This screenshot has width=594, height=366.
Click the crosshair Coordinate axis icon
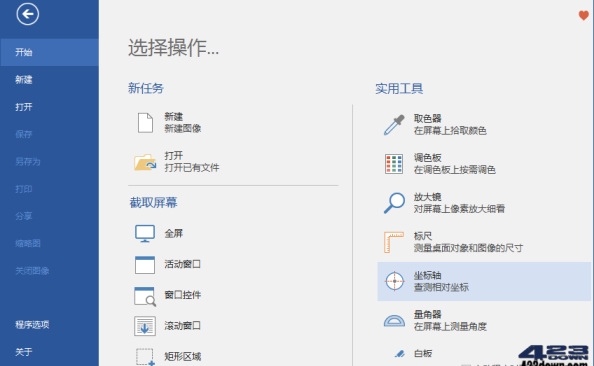(x=394, y=282)
